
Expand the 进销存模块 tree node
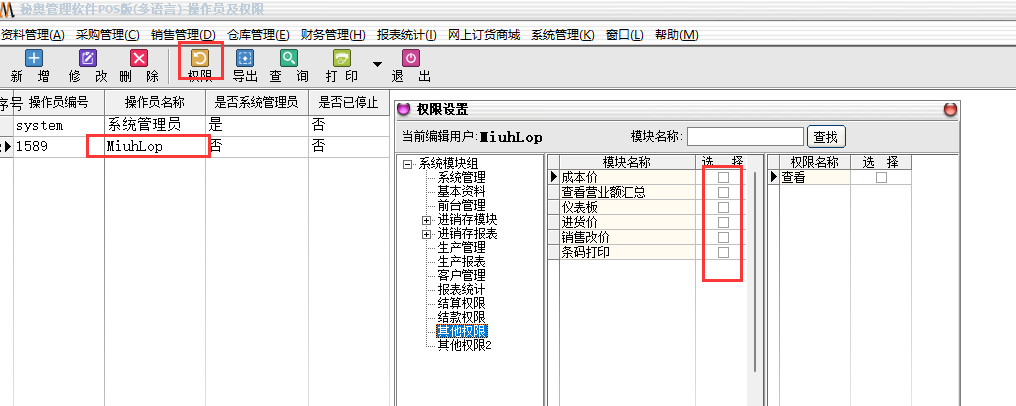coord(426,219)
